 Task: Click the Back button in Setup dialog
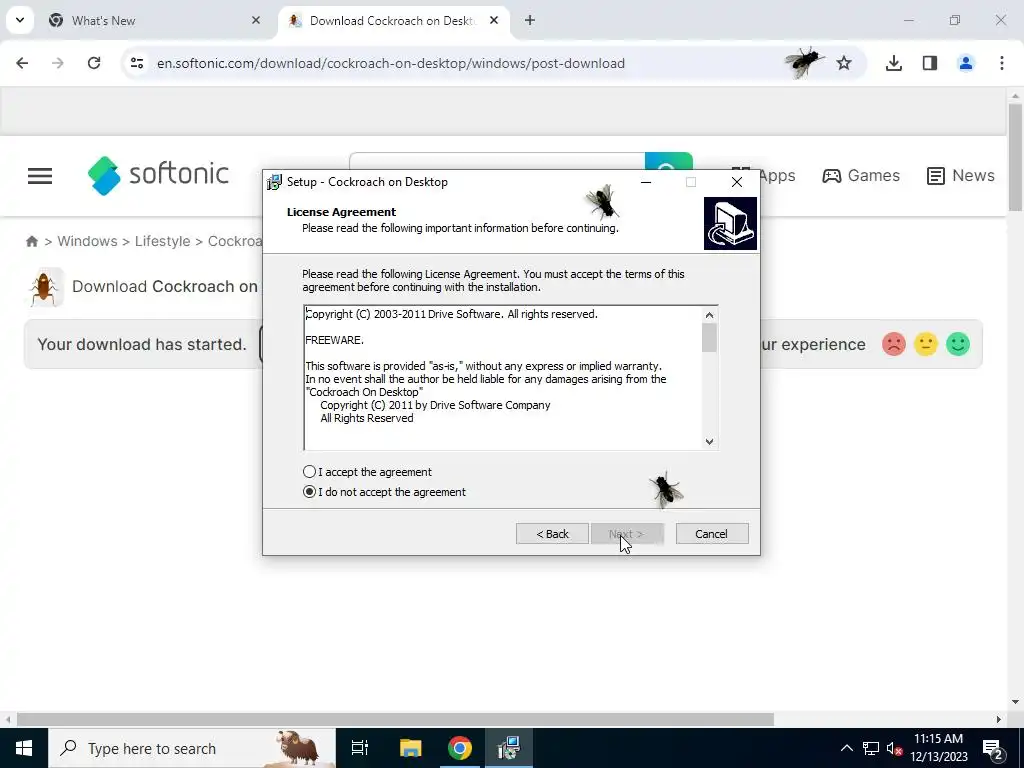(x=552, y=534)
